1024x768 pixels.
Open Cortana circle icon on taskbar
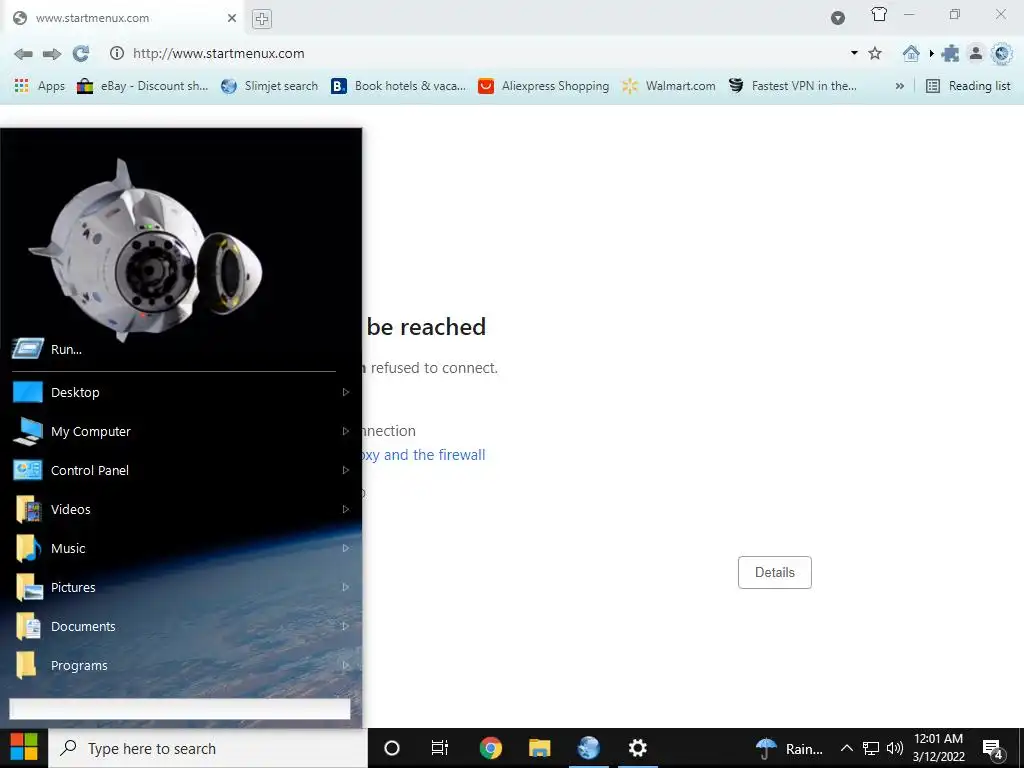pos(391,748)
